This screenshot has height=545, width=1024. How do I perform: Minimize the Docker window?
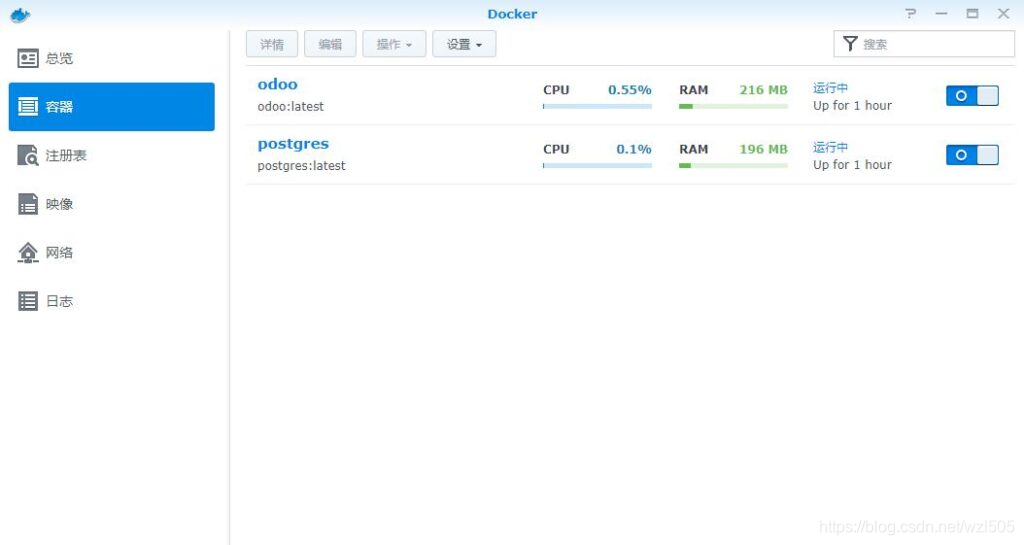[941, 13]
